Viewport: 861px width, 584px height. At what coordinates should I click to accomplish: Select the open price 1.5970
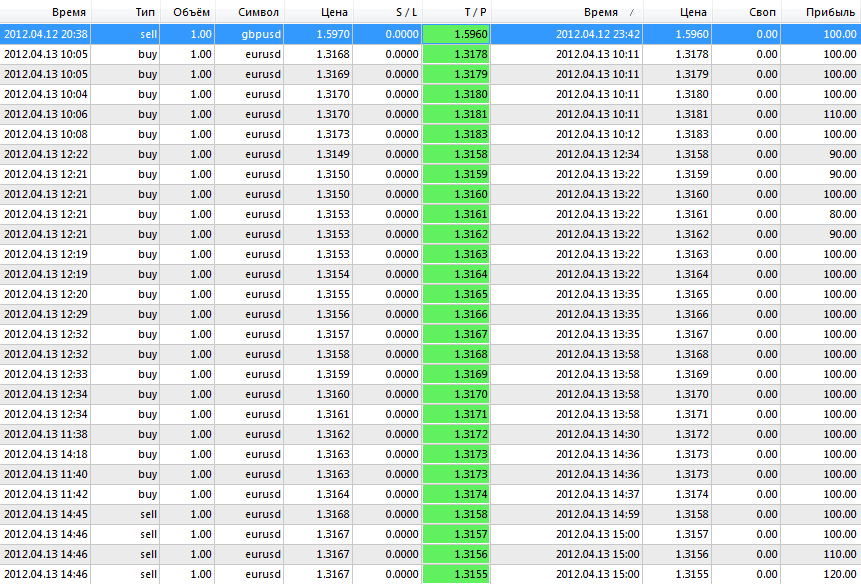click(x=333, y=34)
